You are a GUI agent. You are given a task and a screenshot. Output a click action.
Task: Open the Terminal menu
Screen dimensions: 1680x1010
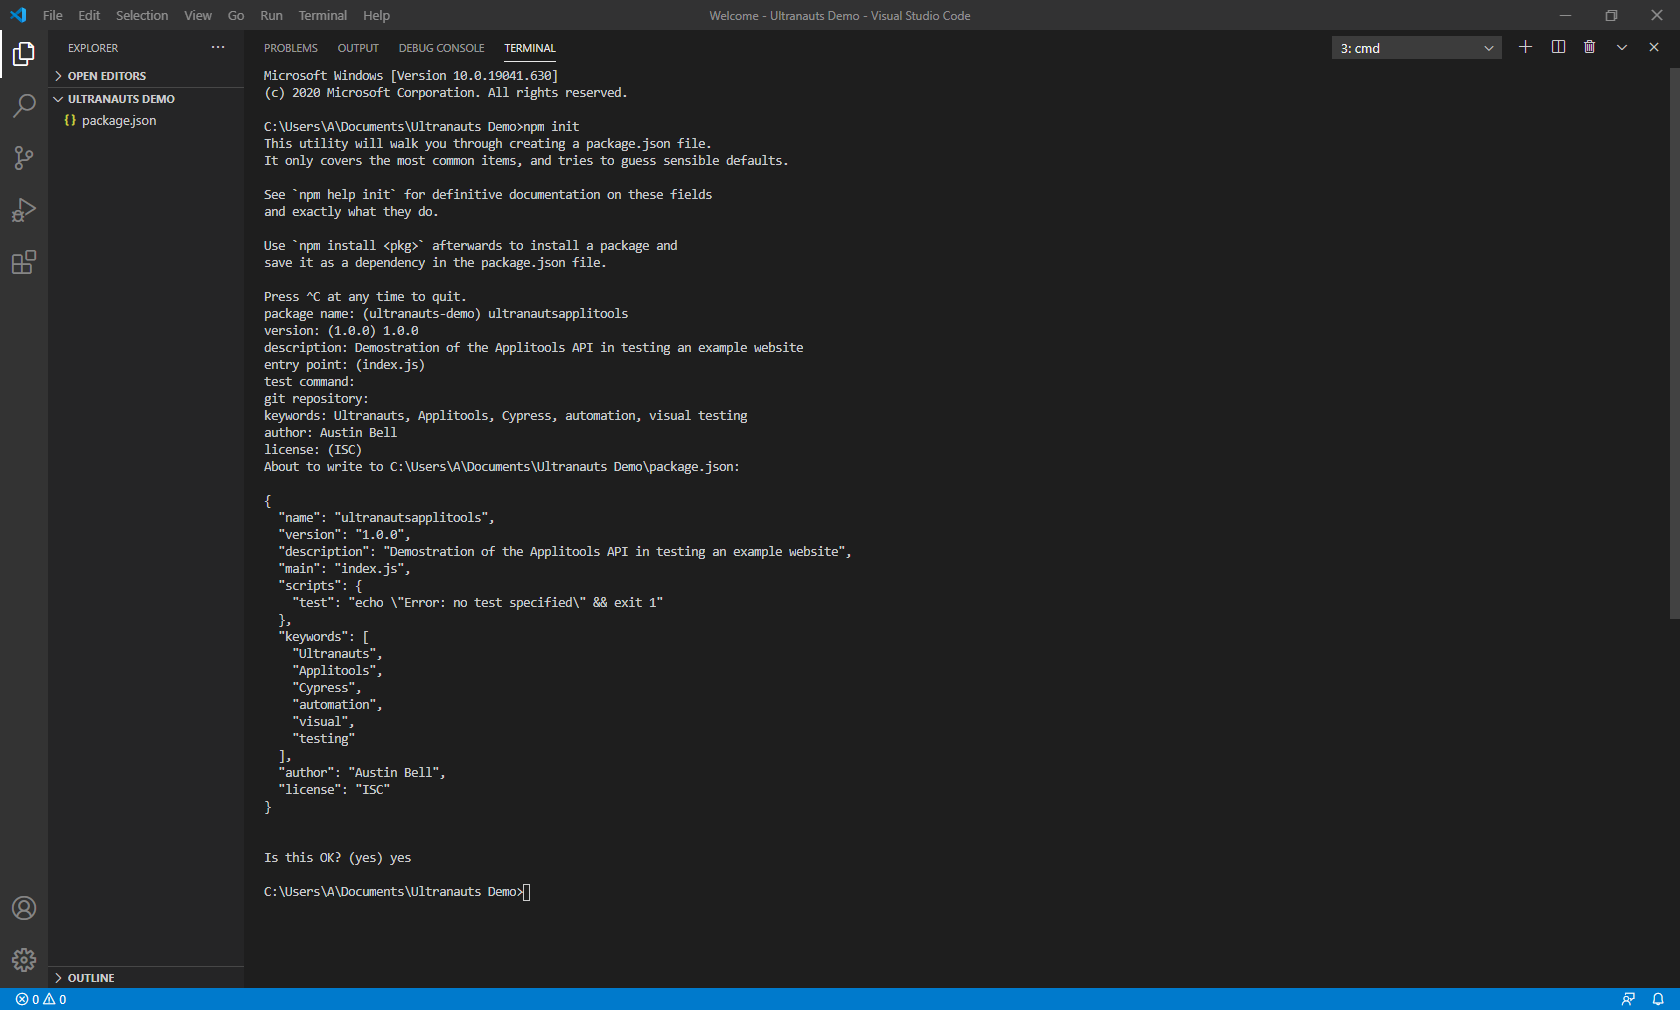pos(323,15)
